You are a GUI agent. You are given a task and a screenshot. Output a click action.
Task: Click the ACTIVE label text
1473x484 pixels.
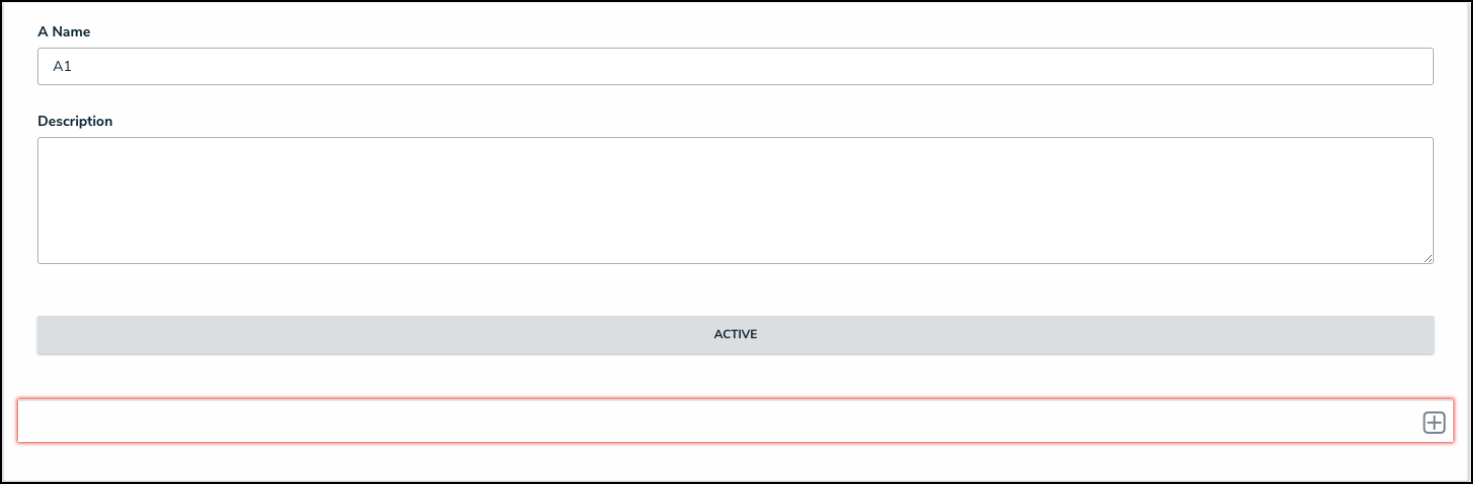coord(735,335)
